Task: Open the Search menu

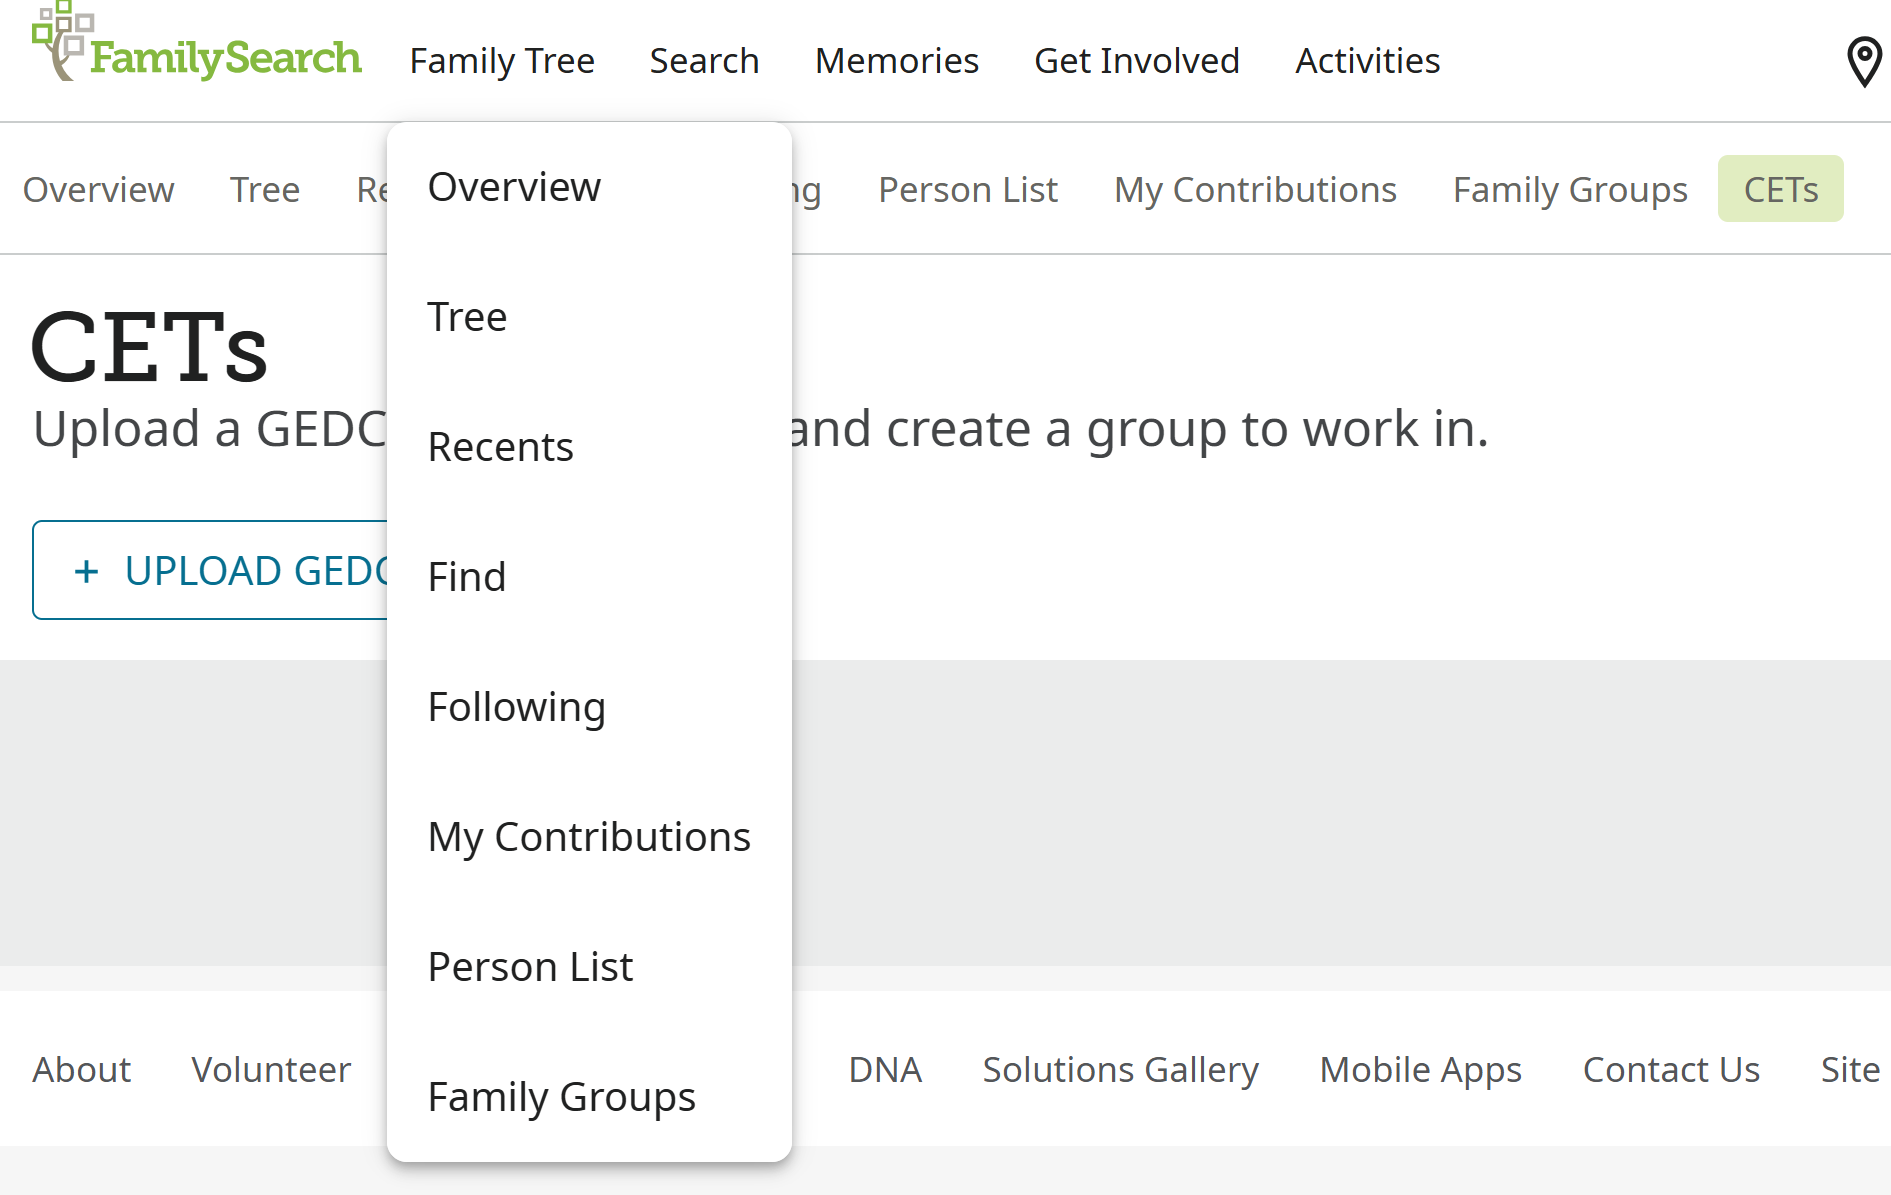Action: [x=704, y=61]
